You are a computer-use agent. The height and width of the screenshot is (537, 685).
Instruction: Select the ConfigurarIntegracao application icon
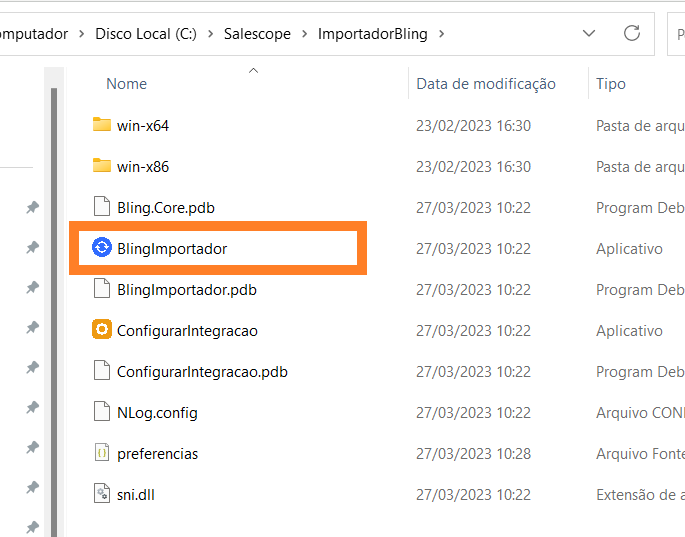click(x=102, y=329)
